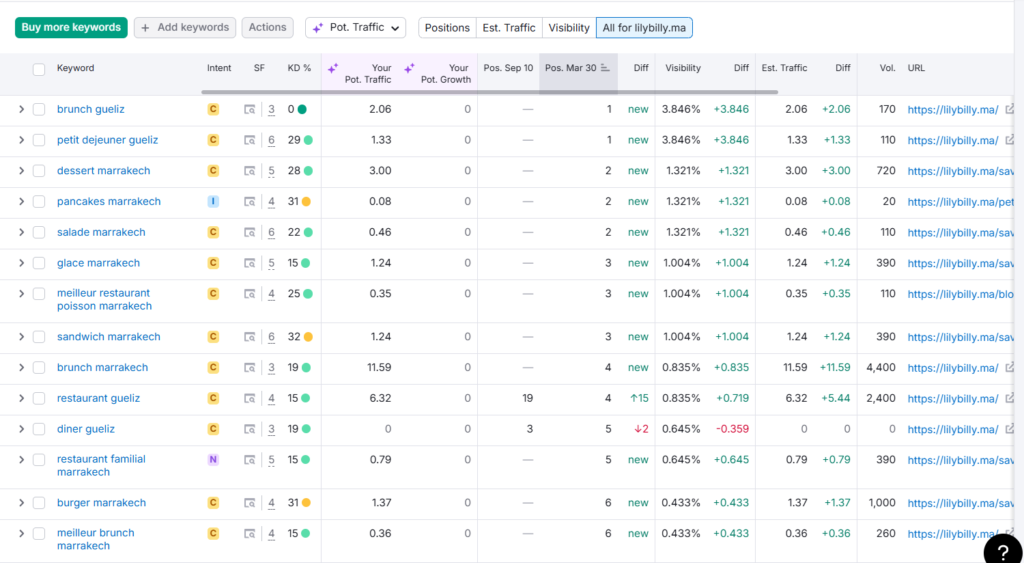1024x563 pixels.
Task: Open SERP features icon for brunch gueliz
Action: [249, 110]
